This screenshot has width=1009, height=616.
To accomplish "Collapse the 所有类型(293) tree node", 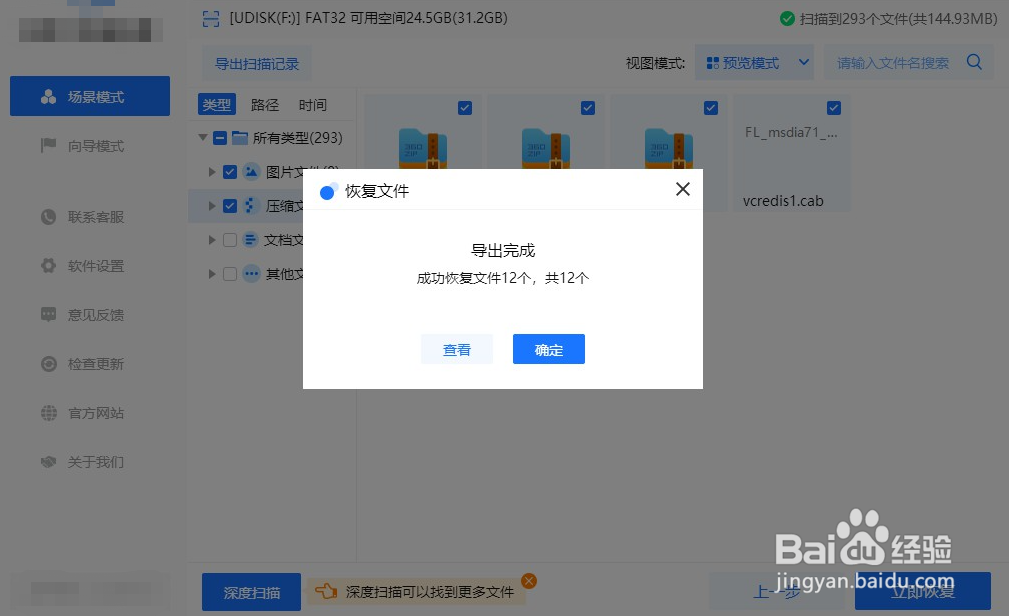I will [202, 138].
